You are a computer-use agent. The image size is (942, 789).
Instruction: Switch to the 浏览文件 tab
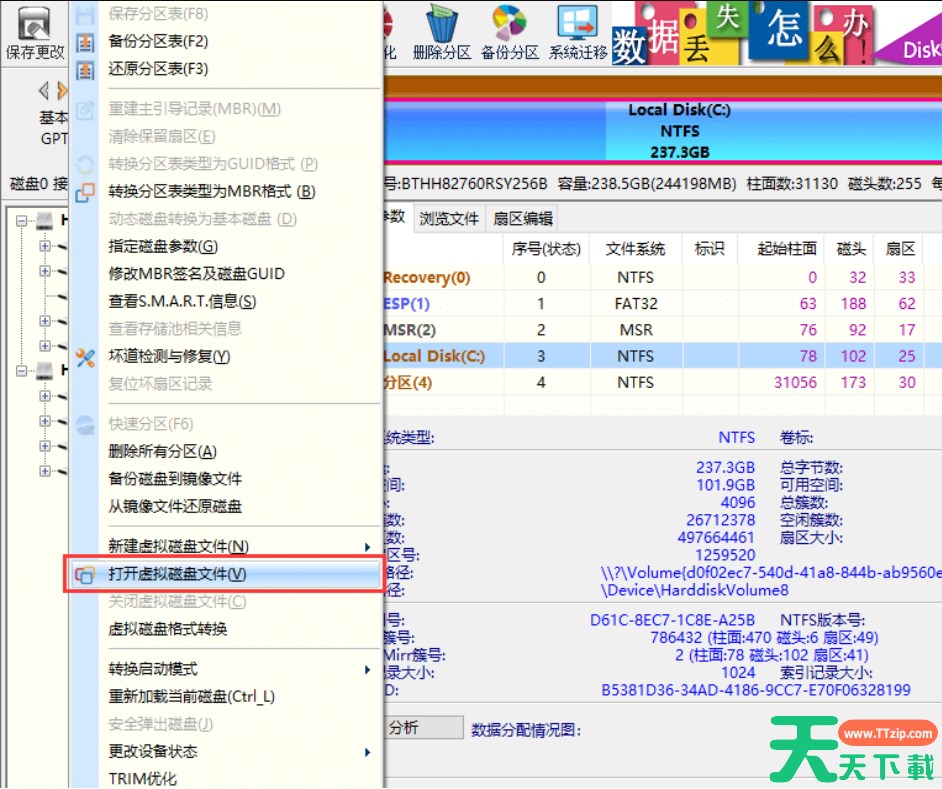449,219
